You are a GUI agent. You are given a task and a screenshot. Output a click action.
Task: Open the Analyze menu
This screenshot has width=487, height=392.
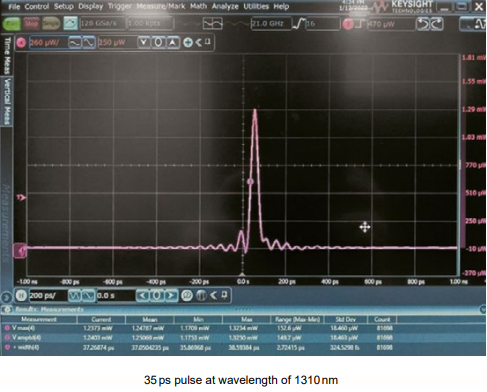coord(225,6)
